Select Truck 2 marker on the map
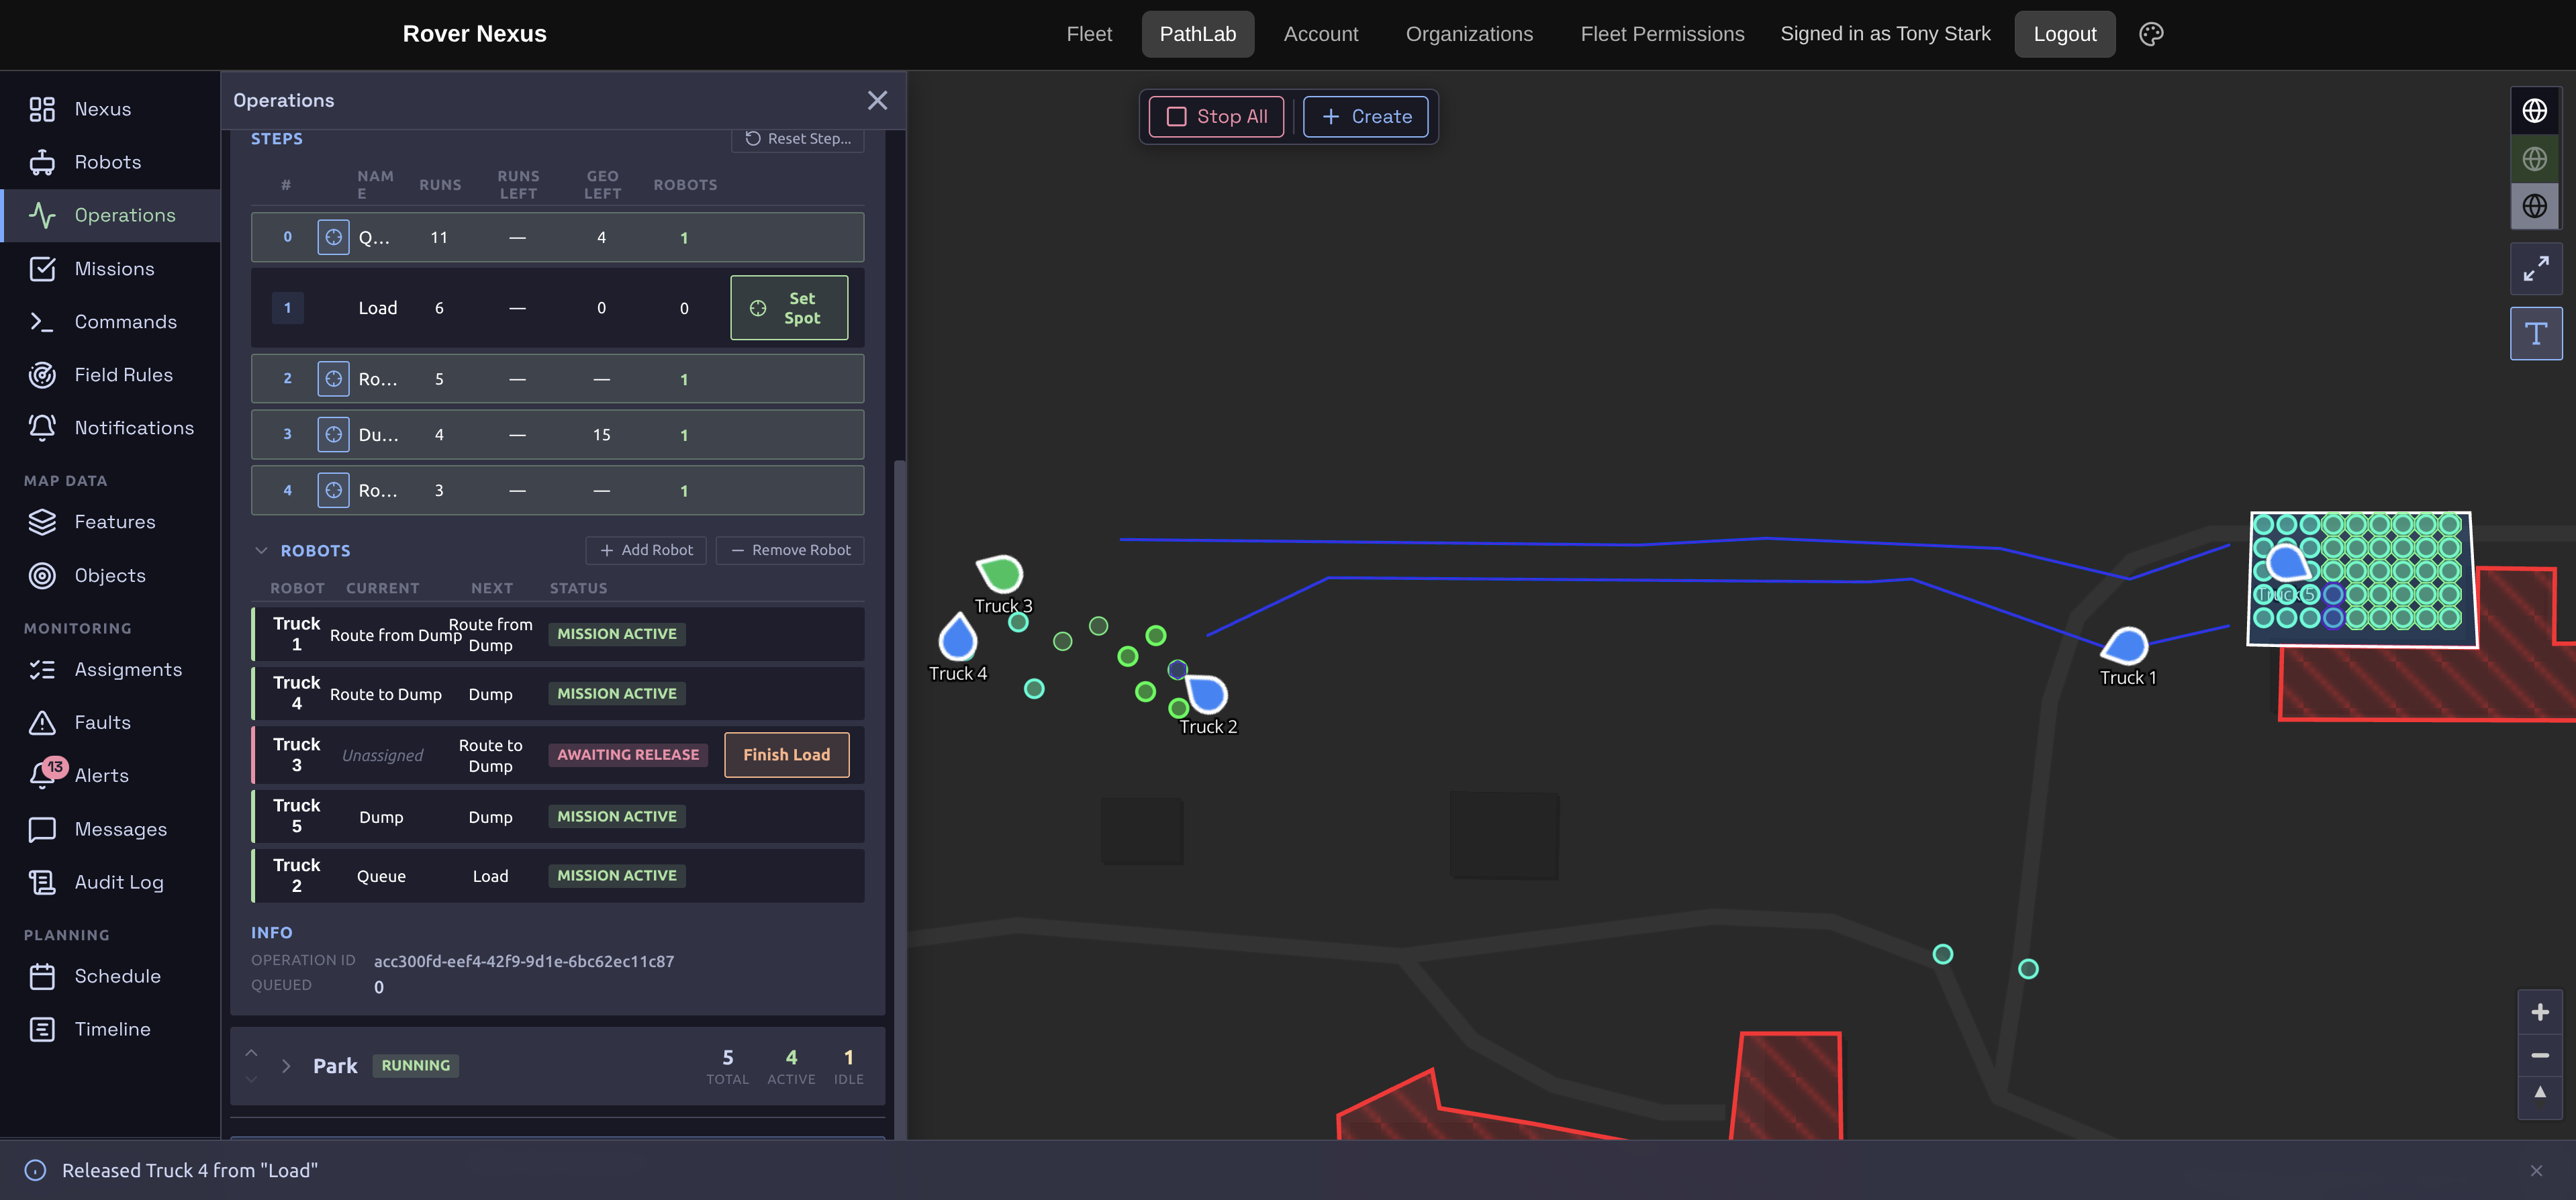This screenshot has height=1200, width=2576. click(x=1206, y=693)
